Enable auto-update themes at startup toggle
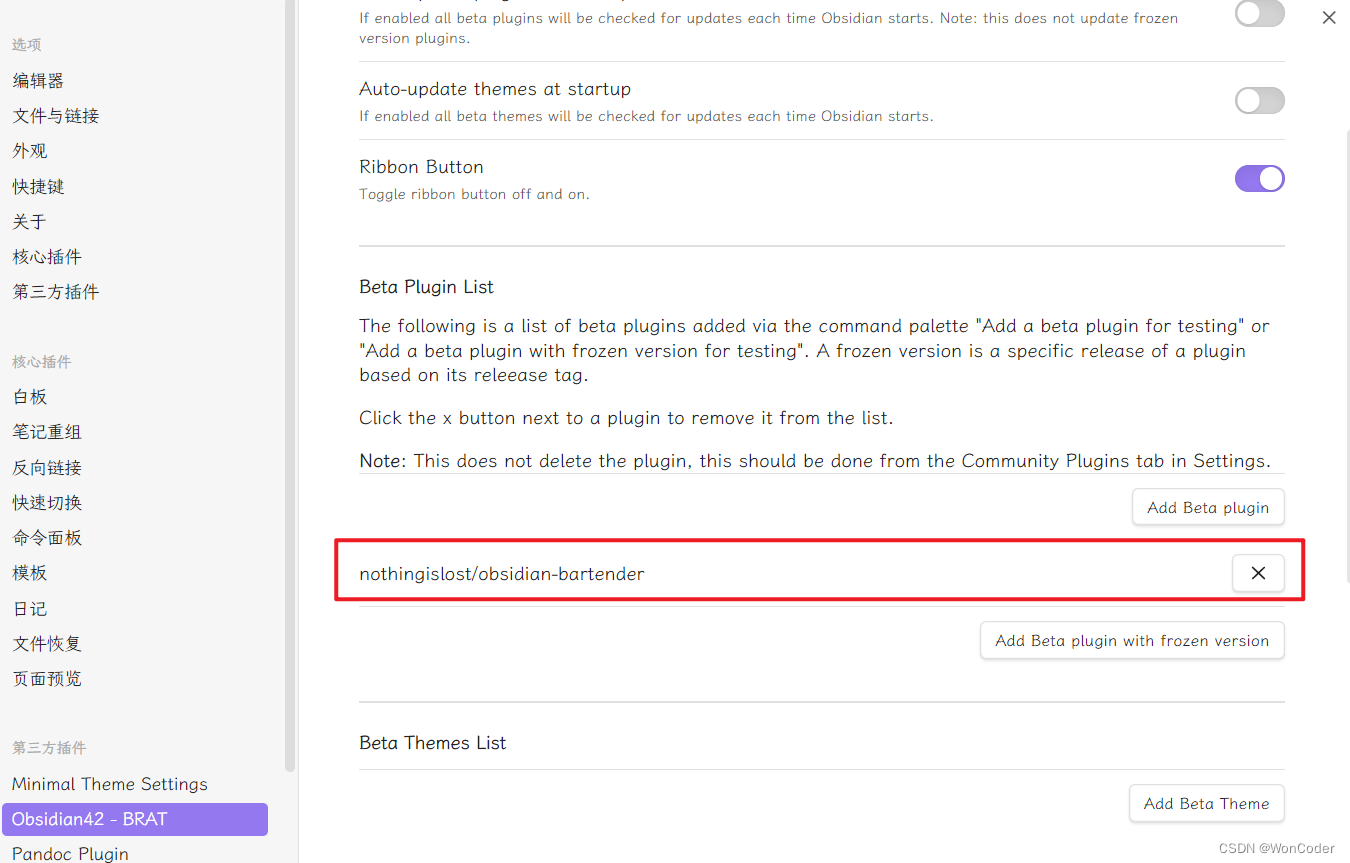This screenshot has width=1350, height=863. tap(1260, 100)
